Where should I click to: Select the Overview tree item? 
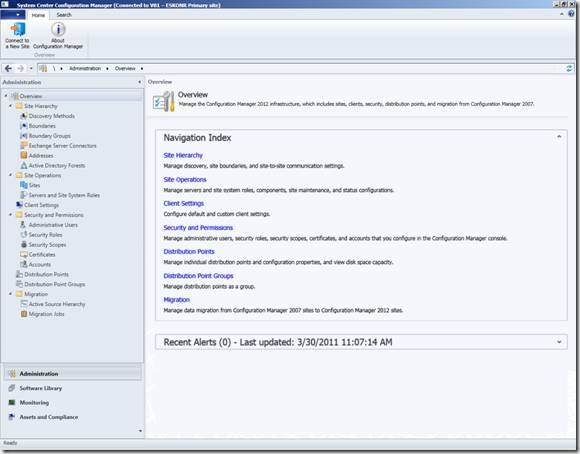31,96
